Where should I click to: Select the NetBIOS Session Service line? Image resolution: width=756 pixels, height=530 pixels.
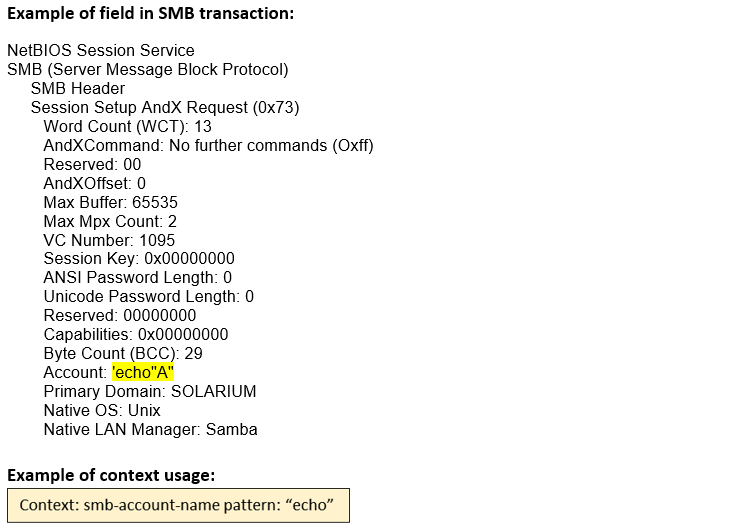click(x=100, y=50)
